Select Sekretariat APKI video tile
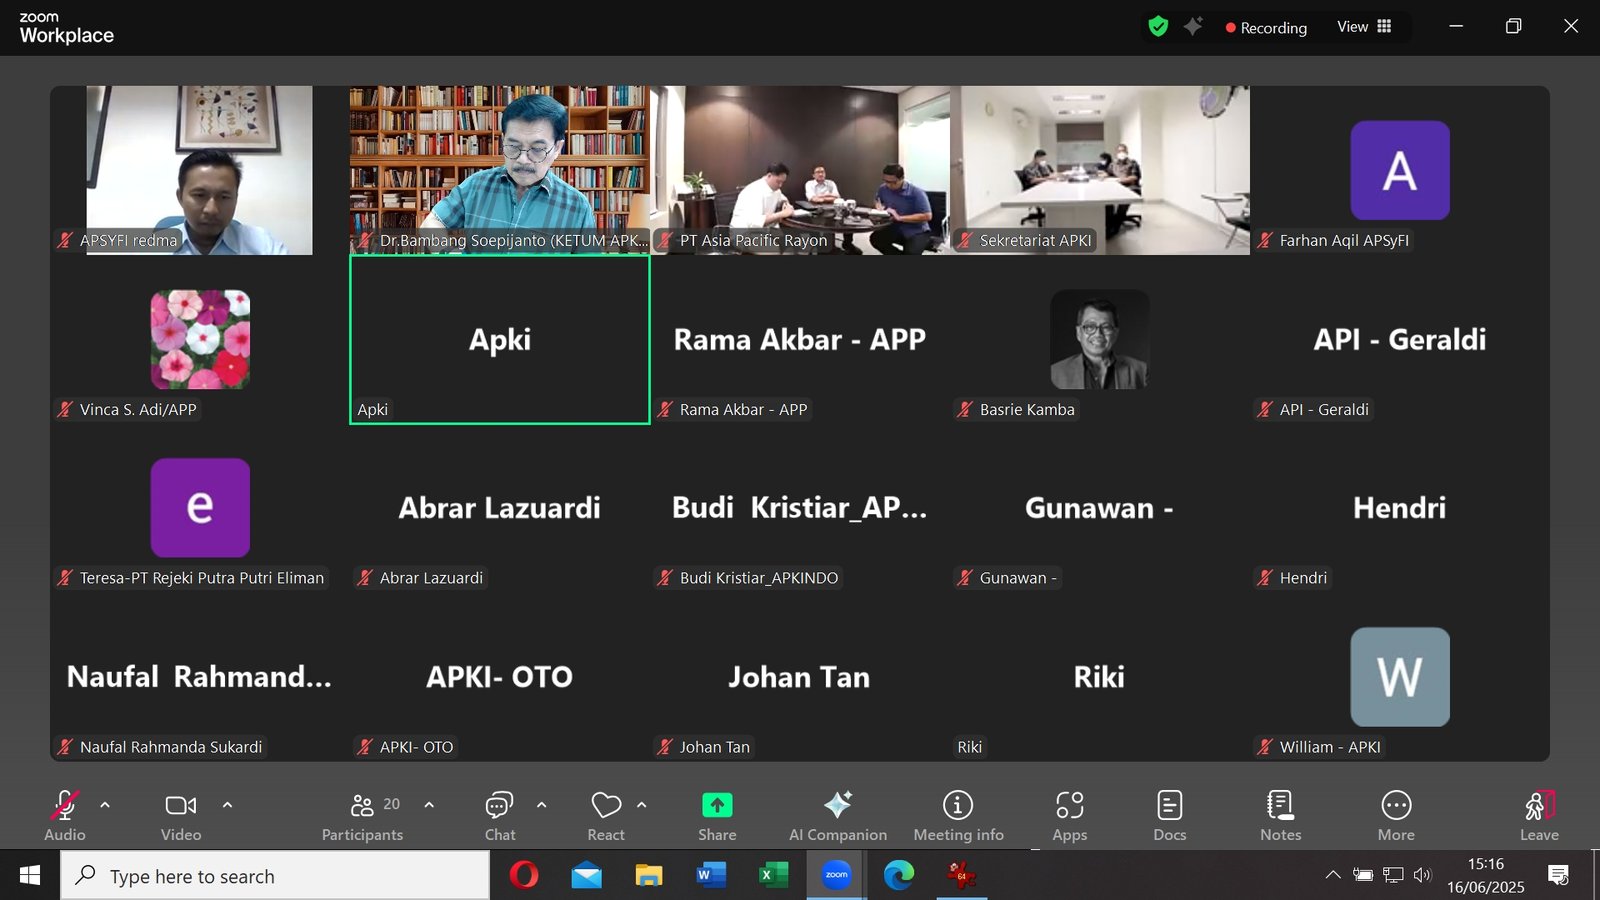1600x900 pixels. coord(1100,170)
